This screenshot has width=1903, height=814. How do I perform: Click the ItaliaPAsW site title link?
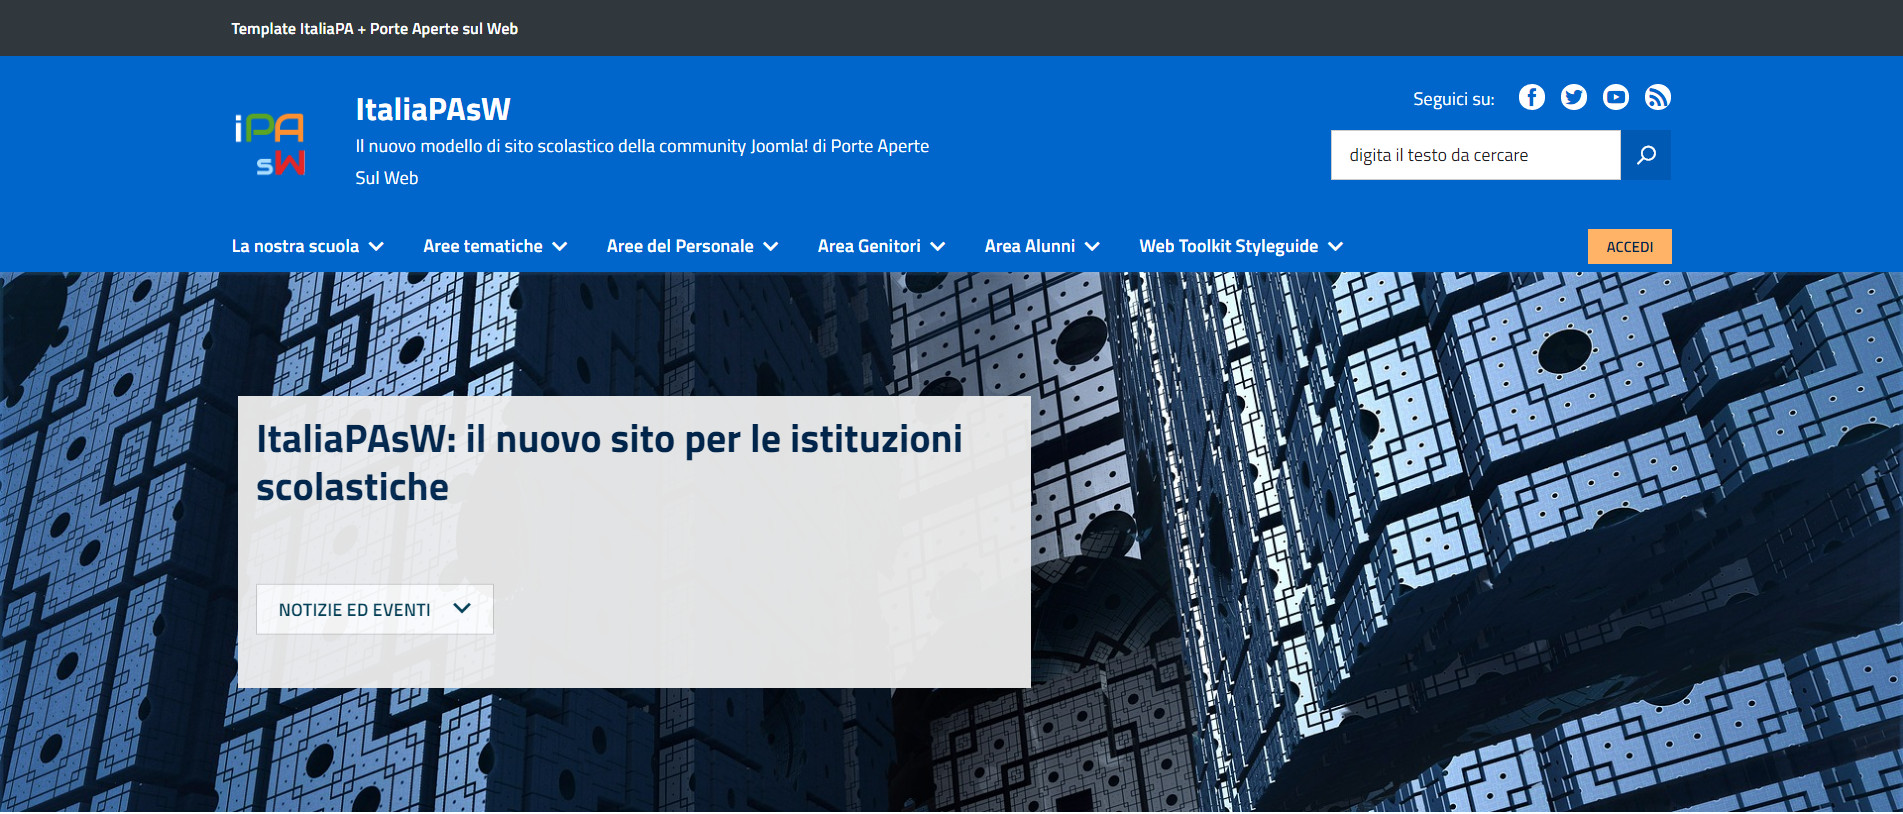[x=433, y=109]
